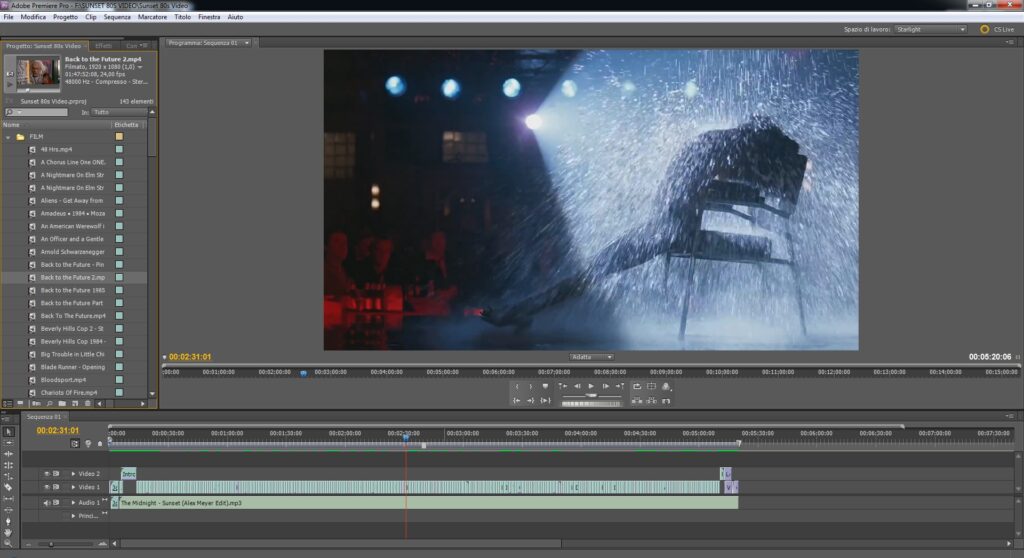
Task: Select the Ripple Edit tool
Action: tap(8, 453)
